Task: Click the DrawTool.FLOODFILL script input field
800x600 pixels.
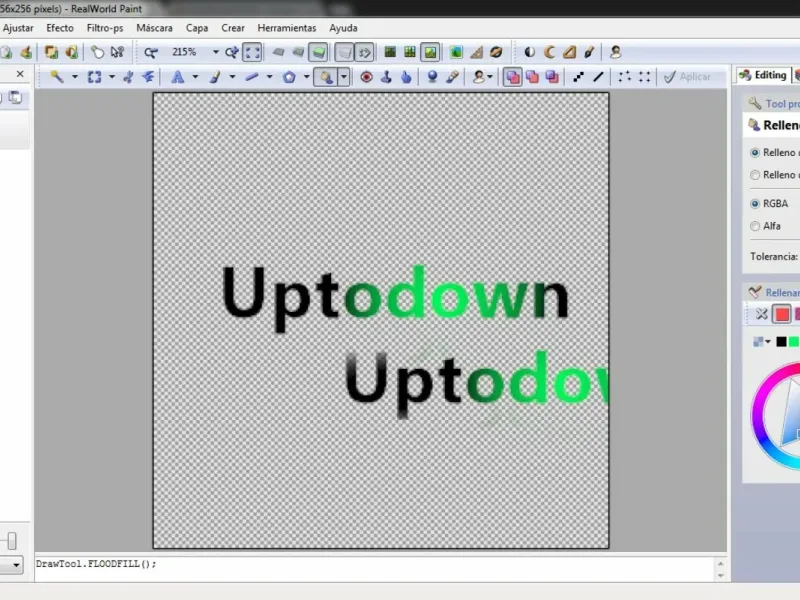Action: coord(377,569)
